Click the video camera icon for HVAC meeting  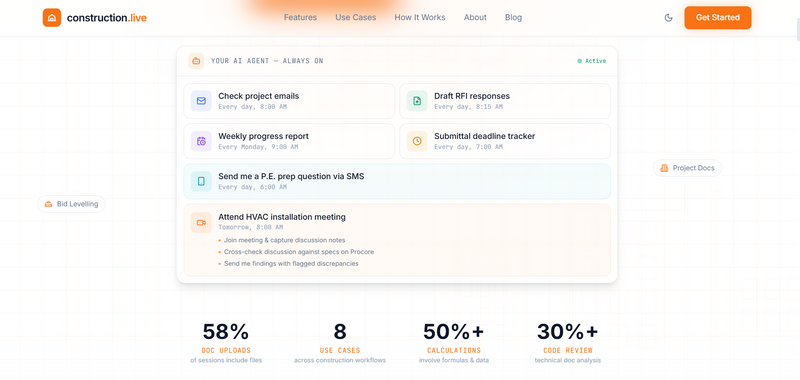[x=201, y=222]
